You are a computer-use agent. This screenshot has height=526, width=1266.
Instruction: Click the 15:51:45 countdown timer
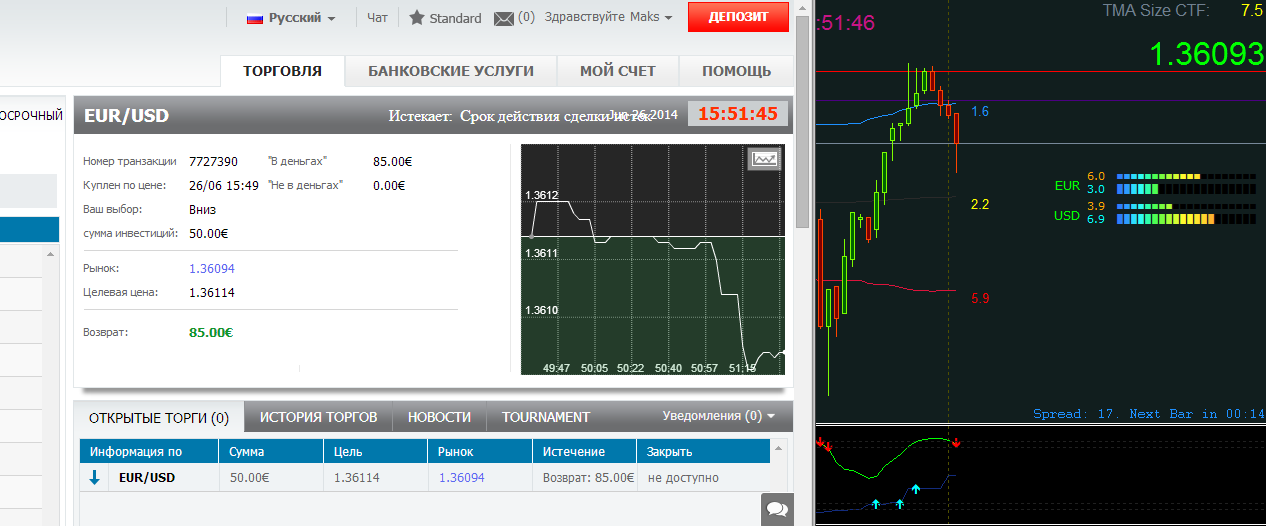[738, 114]
